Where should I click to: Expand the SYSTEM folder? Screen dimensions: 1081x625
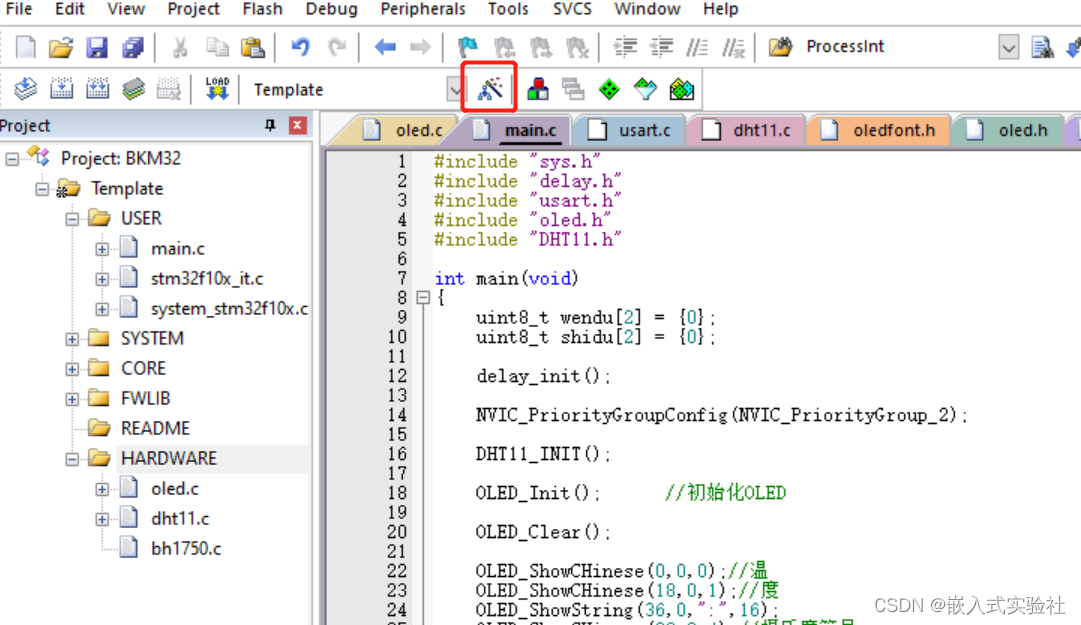[x=72, y=339]
